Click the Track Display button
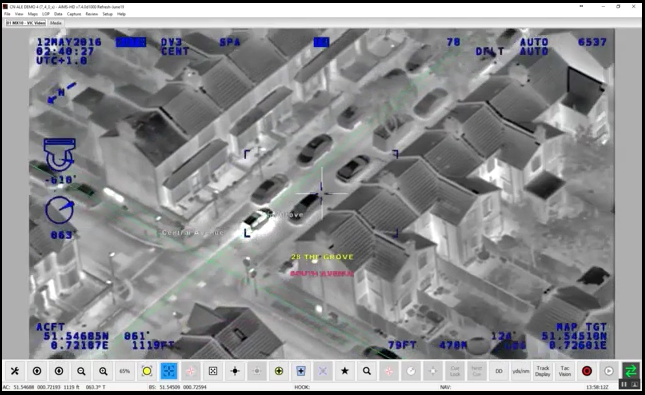The height and width of the screenshot is (395, 645). click(543, 371)
